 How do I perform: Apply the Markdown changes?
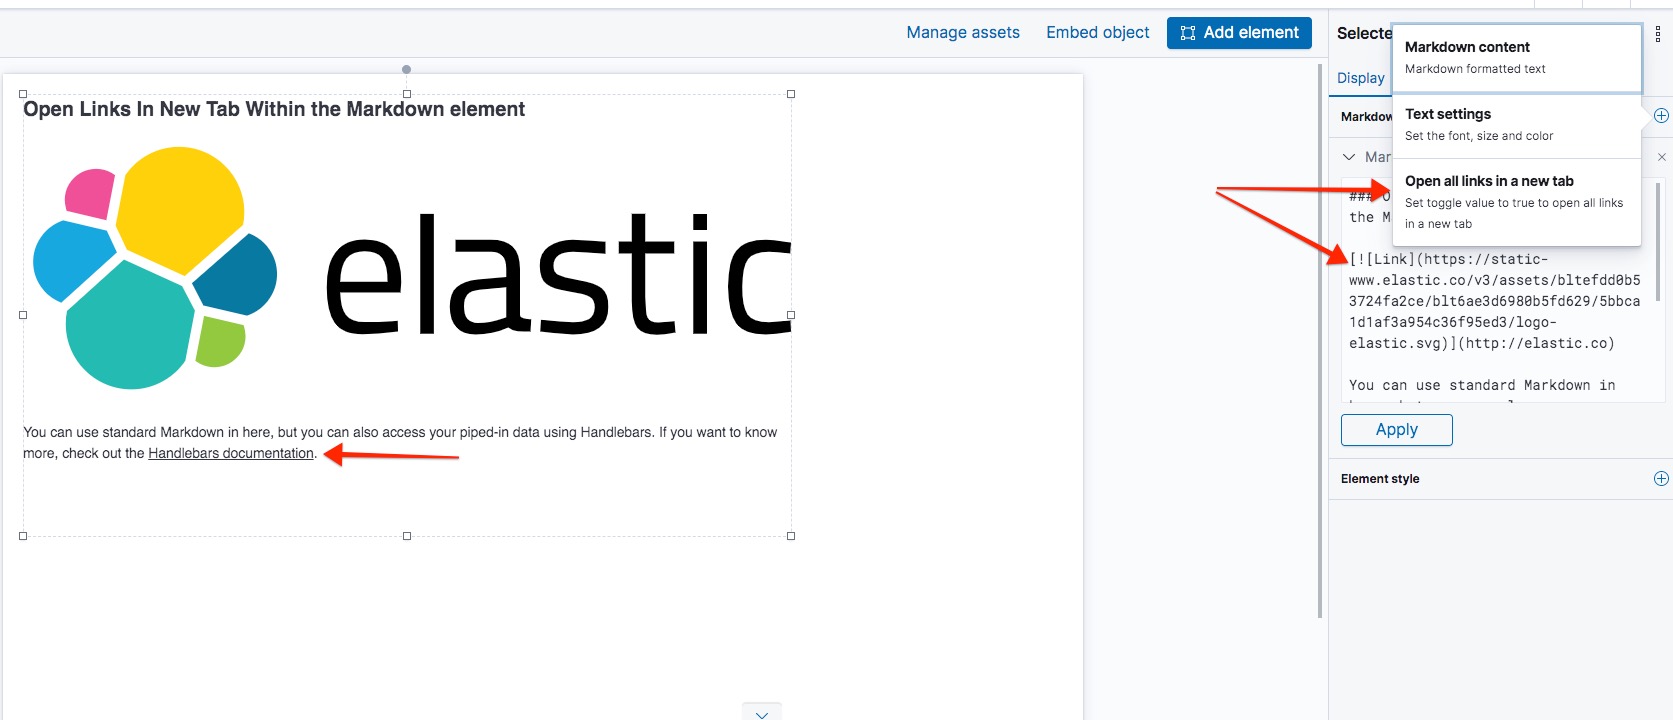[x=1396, y=430]
